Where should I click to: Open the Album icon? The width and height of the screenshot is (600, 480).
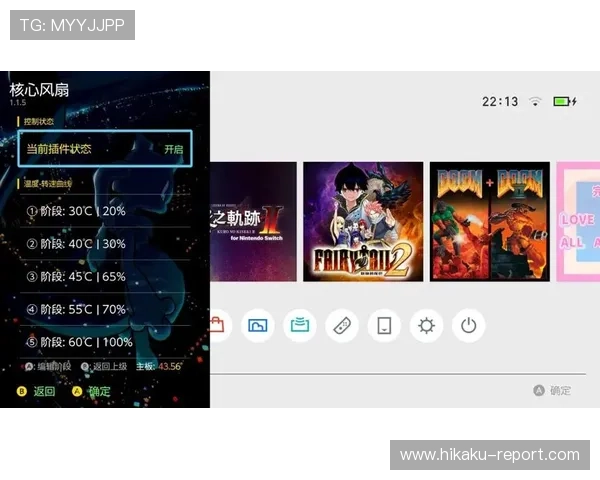click(258, 326)
